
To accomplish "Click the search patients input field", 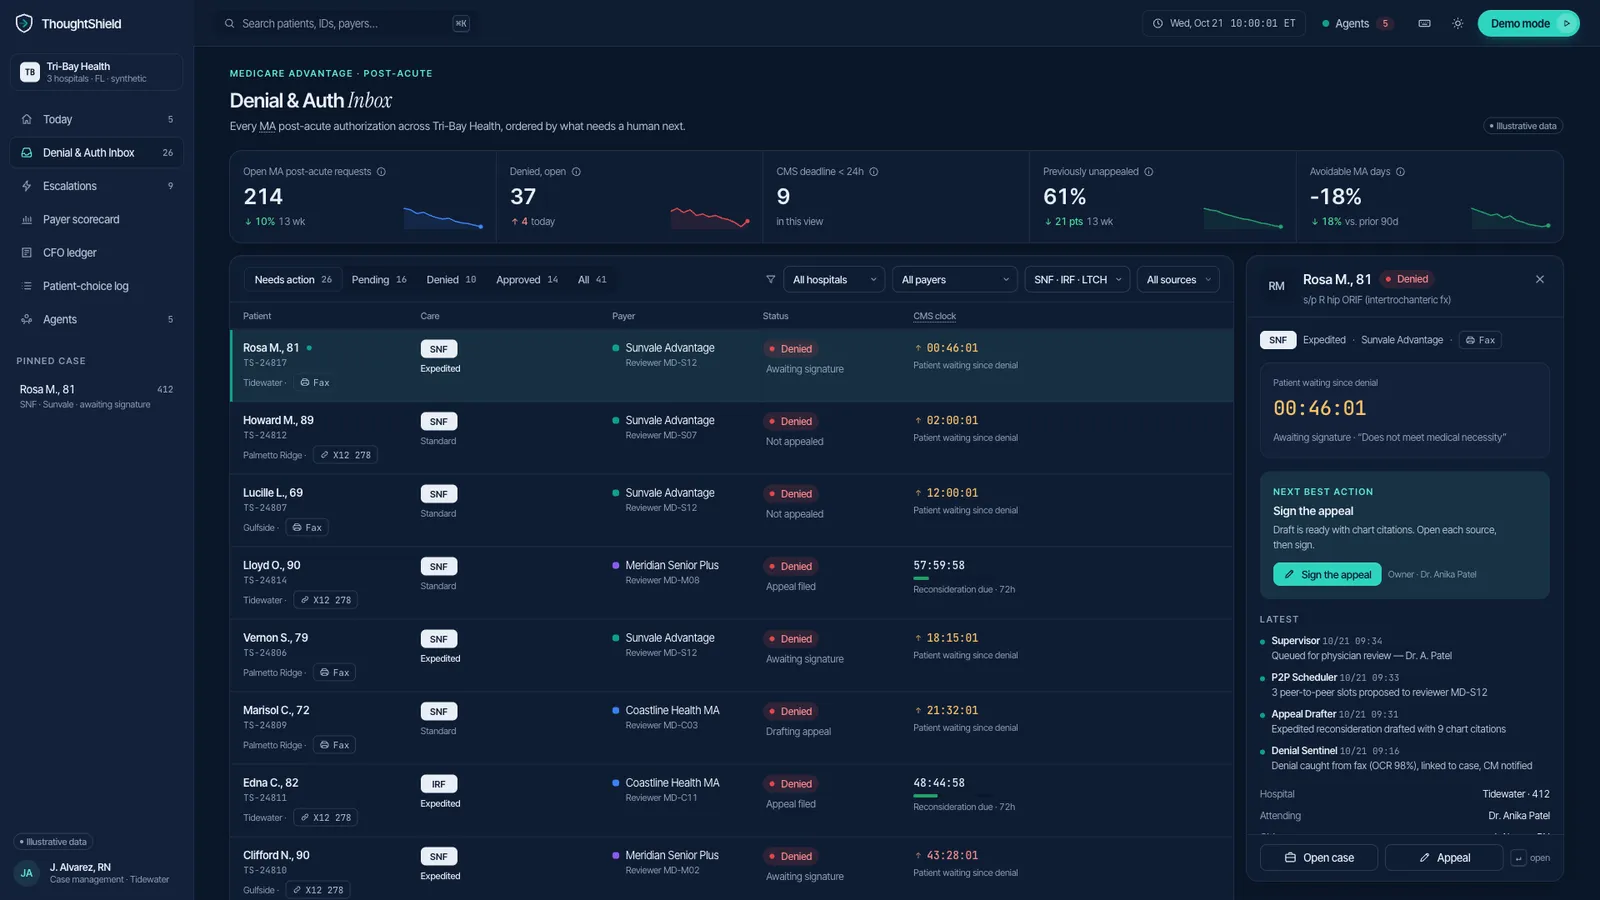I will (346, 23).
